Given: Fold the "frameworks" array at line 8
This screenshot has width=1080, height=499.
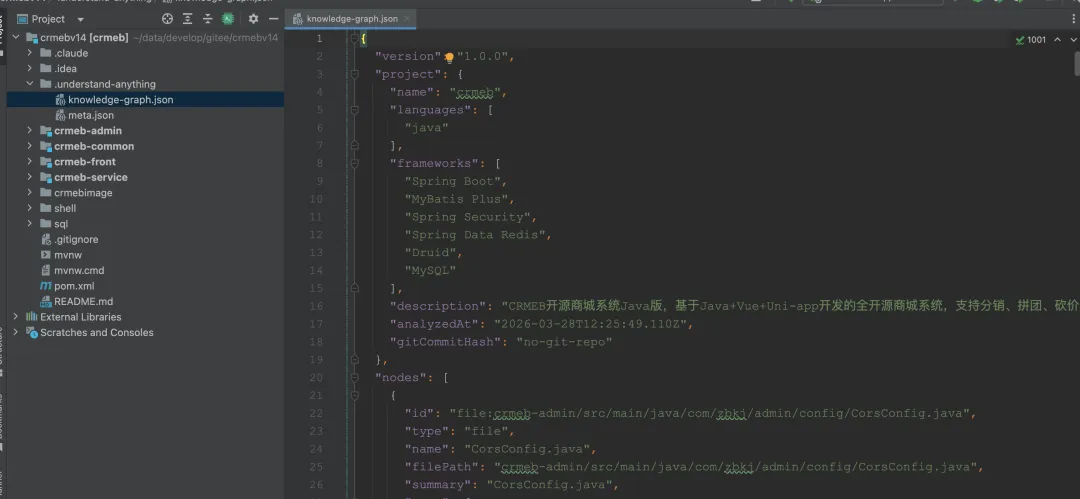Looking at the screenshot, I should tap(354, 163).
